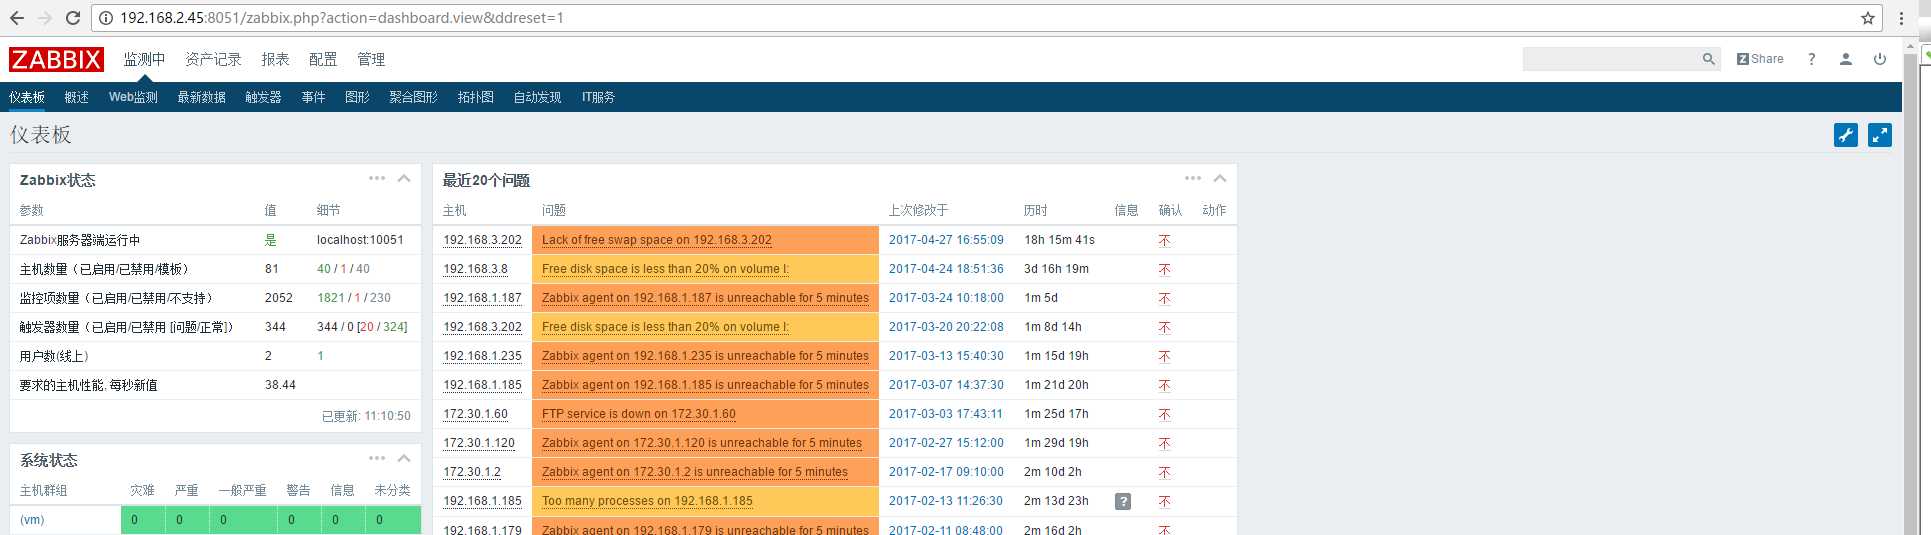
Task: Click the dashboard edit wrench icon
Action: click(1846, 135)
